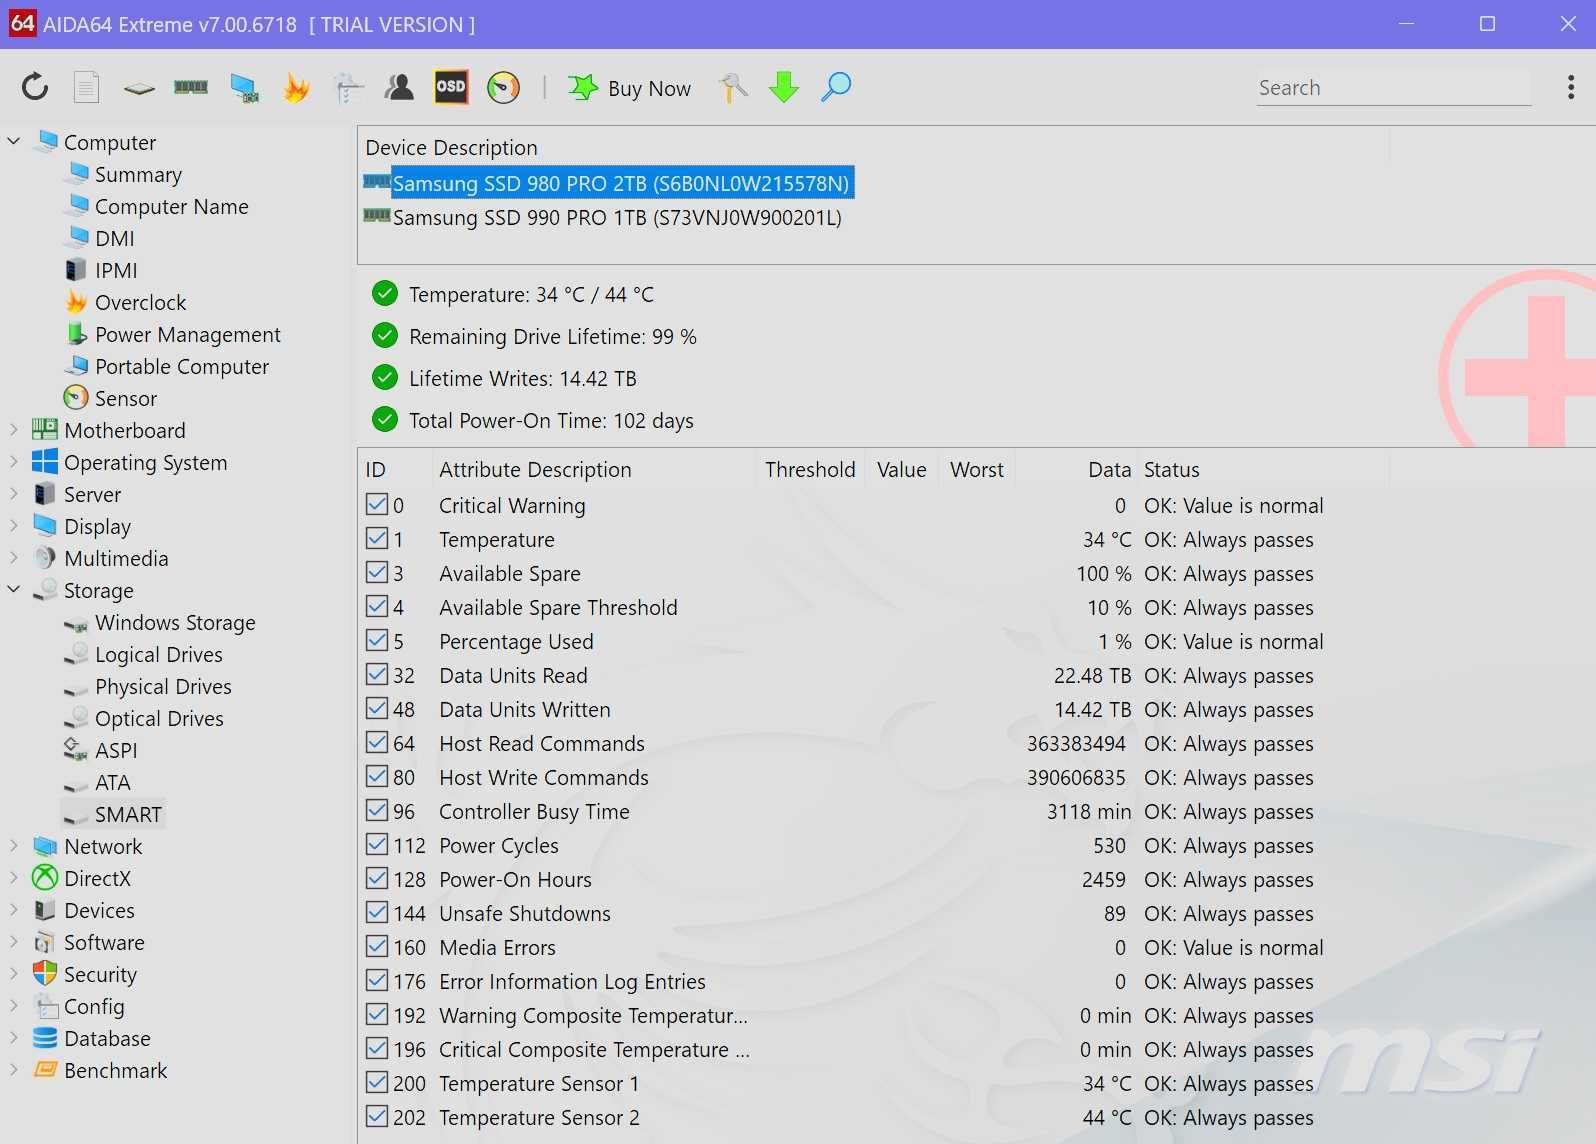Expand the Display tree node
This screenshot has width=1596, height=1144.
pyautogui.click(x=14, y=526)
